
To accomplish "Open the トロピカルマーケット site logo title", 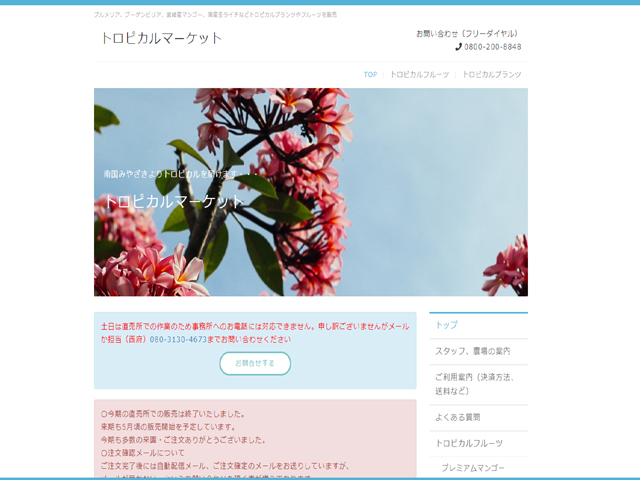I will tap(161, 38).
